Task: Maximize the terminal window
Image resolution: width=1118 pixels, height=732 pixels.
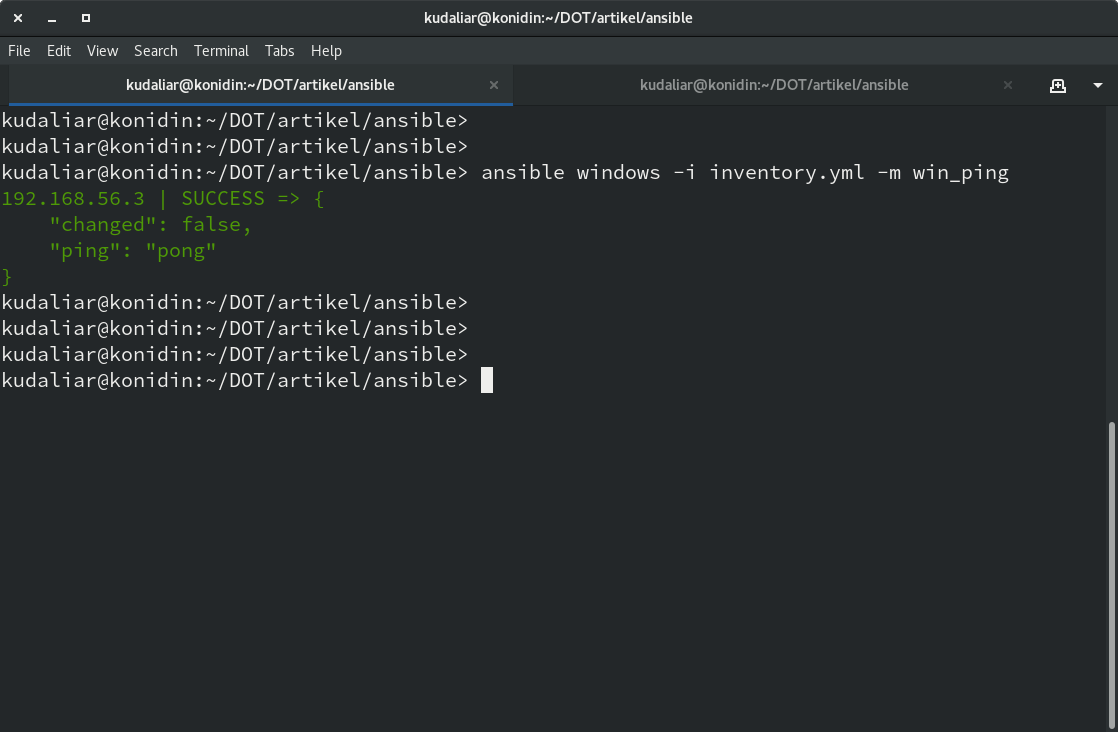Action: pyautogui.click(x=86, y=18)
